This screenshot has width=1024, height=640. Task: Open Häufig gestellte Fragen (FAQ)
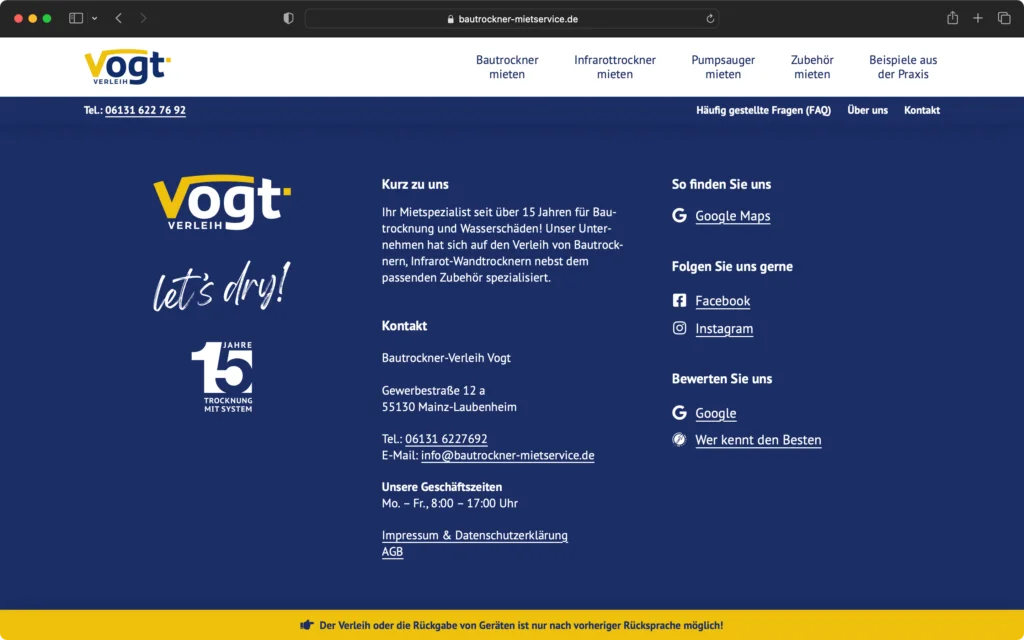(x=763, y=110)
